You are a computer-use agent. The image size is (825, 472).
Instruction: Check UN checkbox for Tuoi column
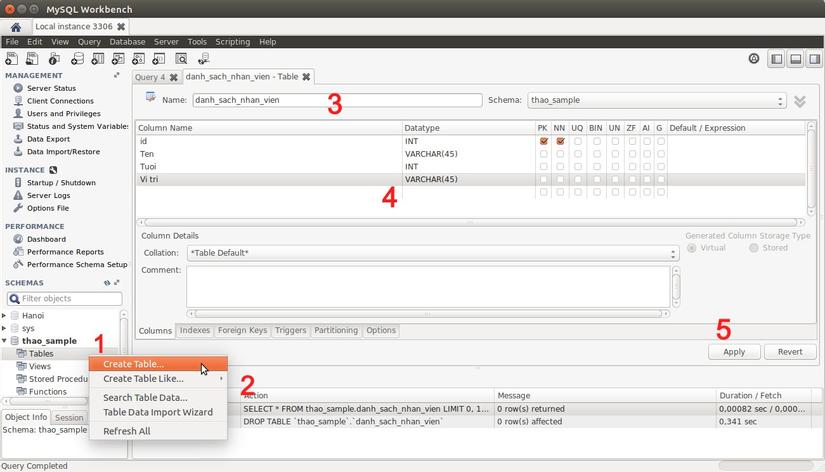tap(615, 166)
